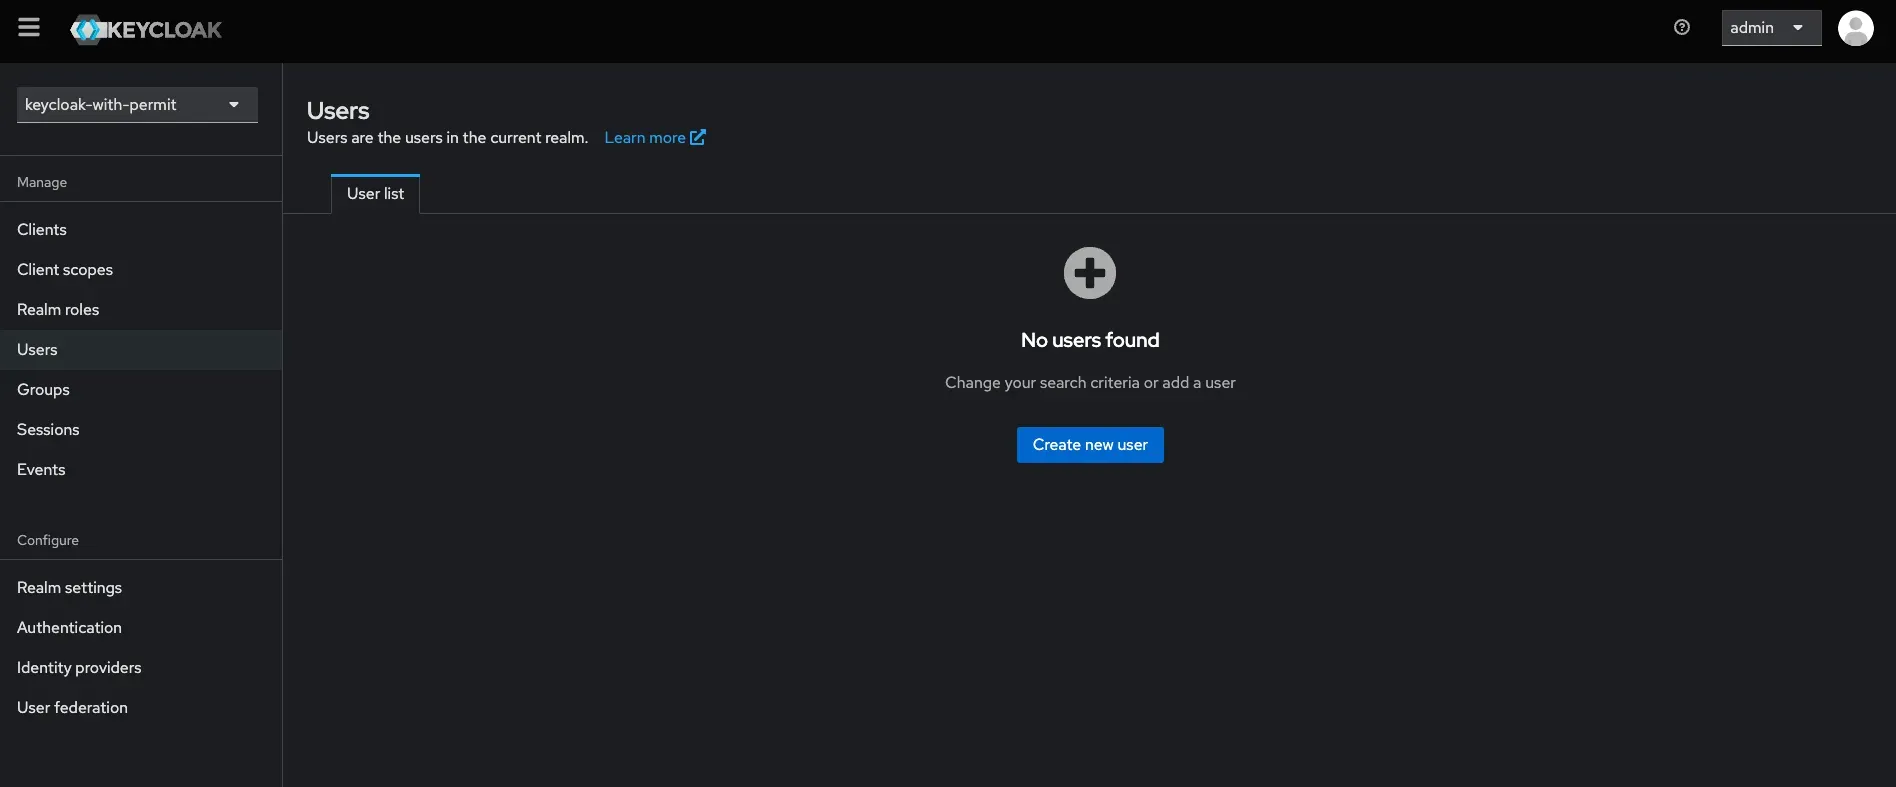Open the admin account dropdown

tap(1769, 28)
